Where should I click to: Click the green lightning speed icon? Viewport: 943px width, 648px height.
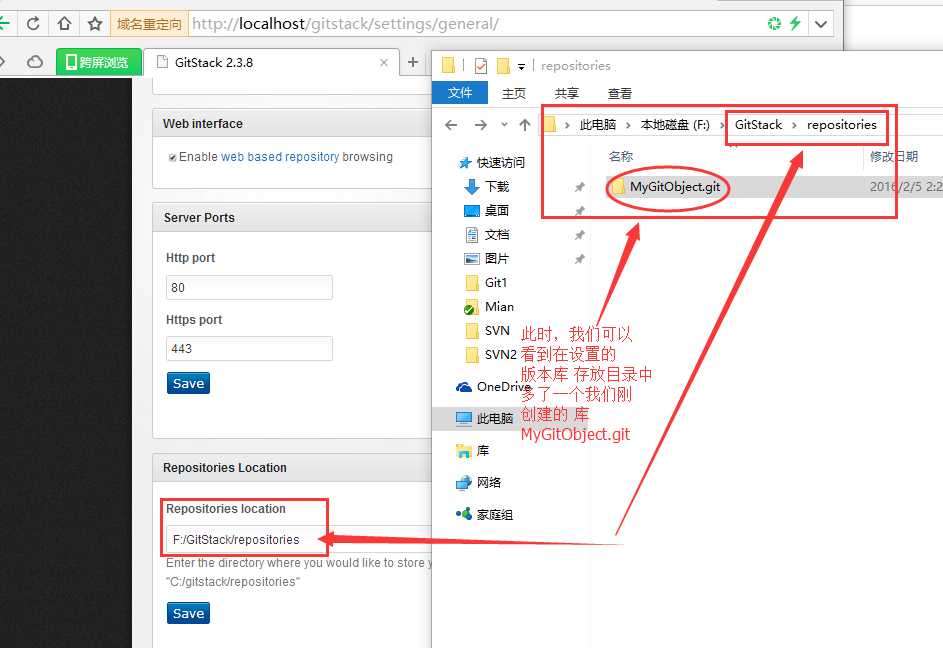pyautogui.click(x=795, y=23)
